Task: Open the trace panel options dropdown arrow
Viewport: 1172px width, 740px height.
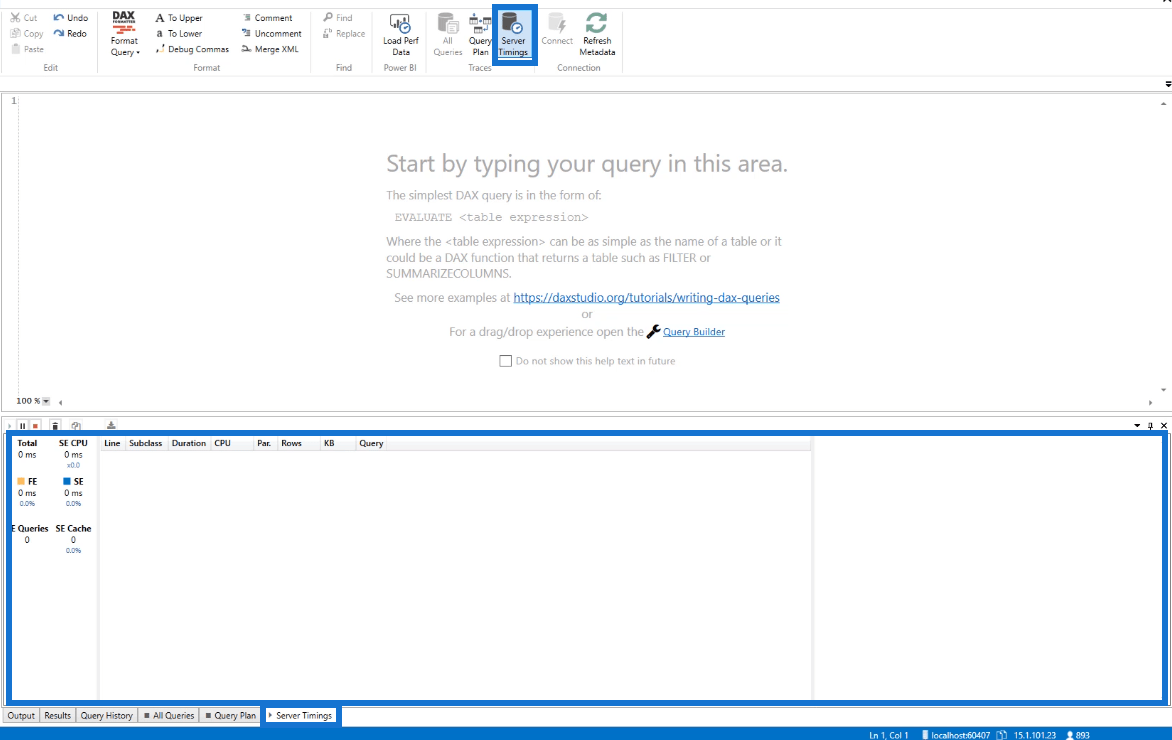Action: click(x=1137, y=425)
